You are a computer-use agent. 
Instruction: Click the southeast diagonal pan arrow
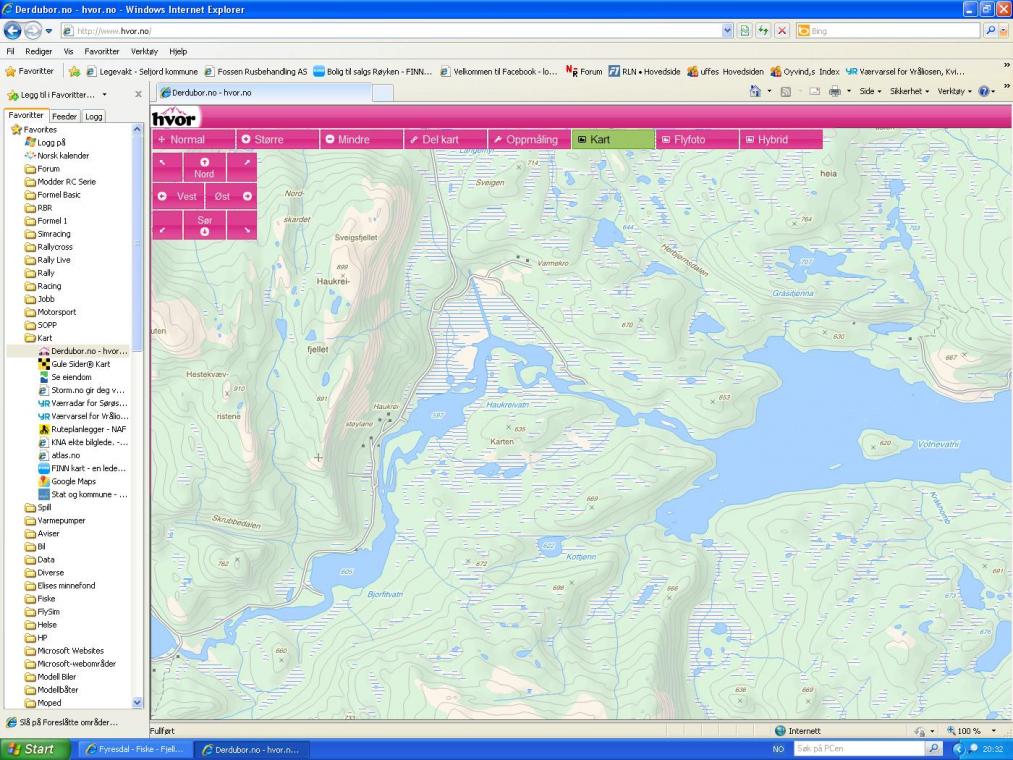click(244, 230)
